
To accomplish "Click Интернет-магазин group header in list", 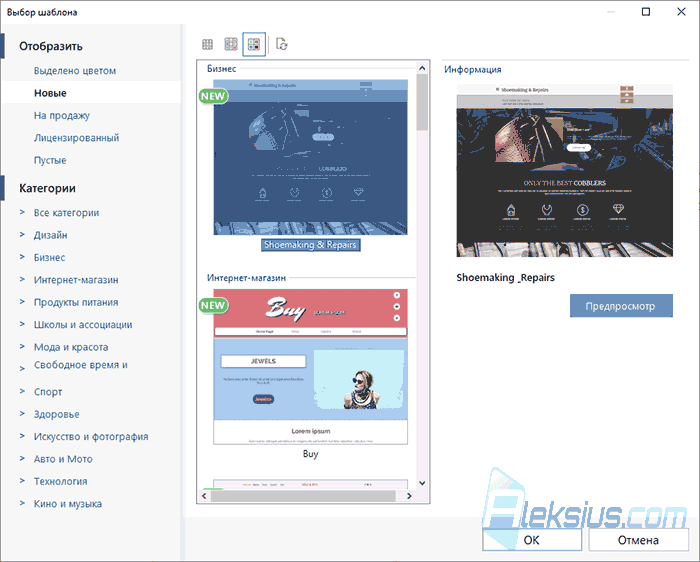I will [246, 278].
